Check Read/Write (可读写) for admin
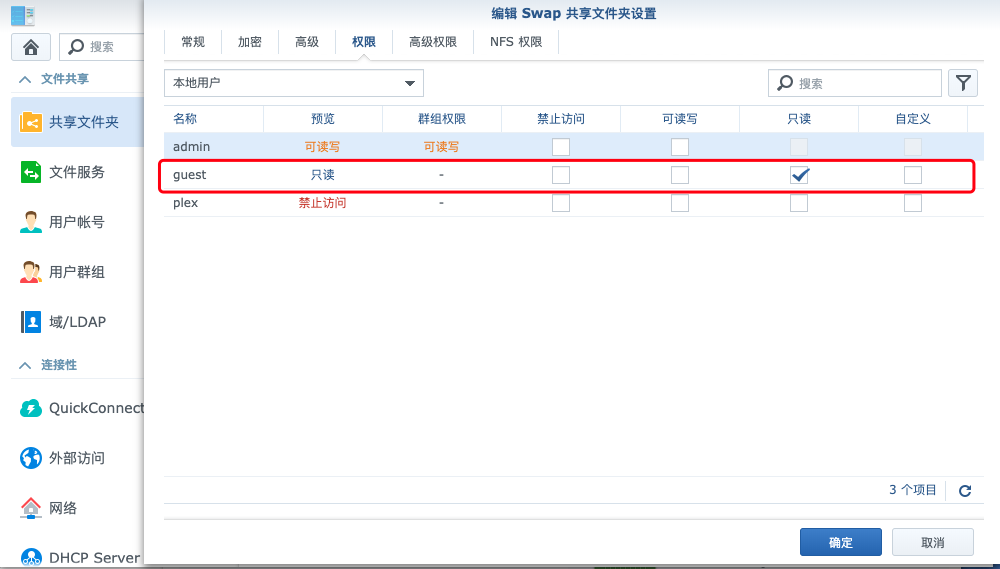This screenshot has height=569, width=1000. coord(680,147)
